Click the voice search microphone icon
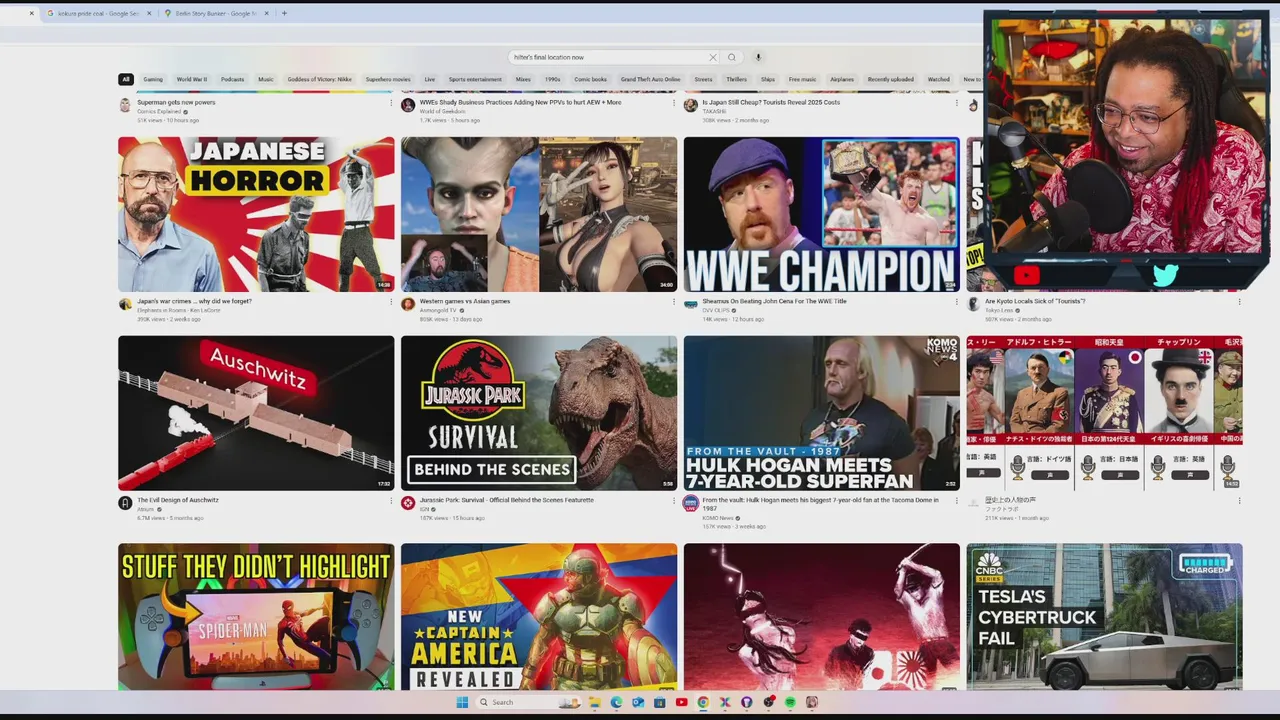Viewport: 1280px width, 720px height. pos(758,57)
